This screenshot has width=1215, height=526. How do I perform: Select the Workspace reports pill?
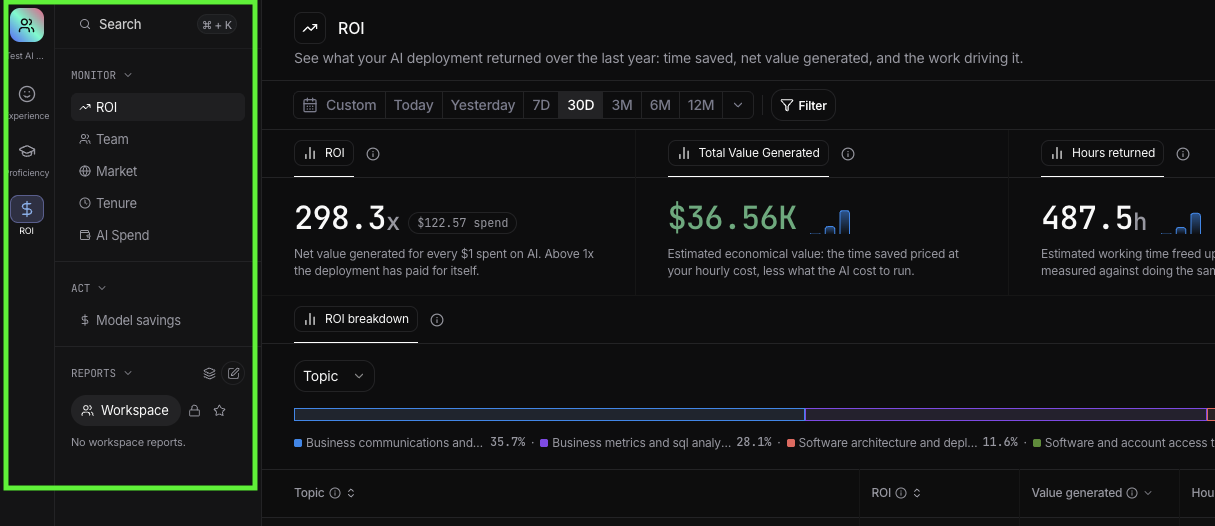(126, 410)
